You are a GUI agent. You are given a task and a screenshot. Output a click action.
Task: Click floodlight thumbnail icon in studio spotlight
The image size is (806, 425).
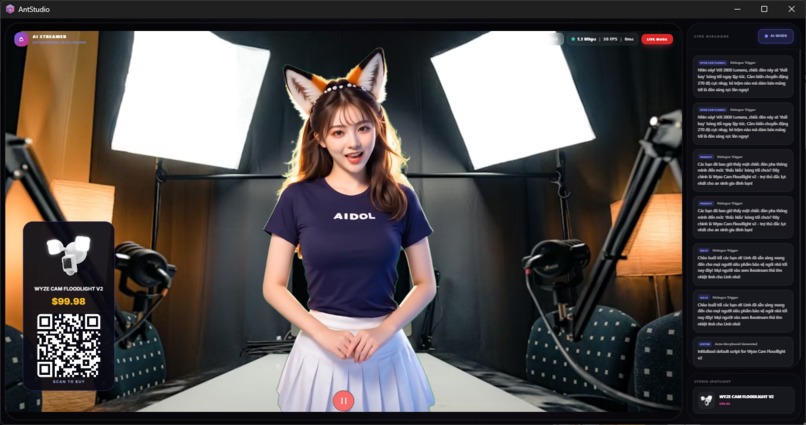pyautogui.click(x=706, y=400)
